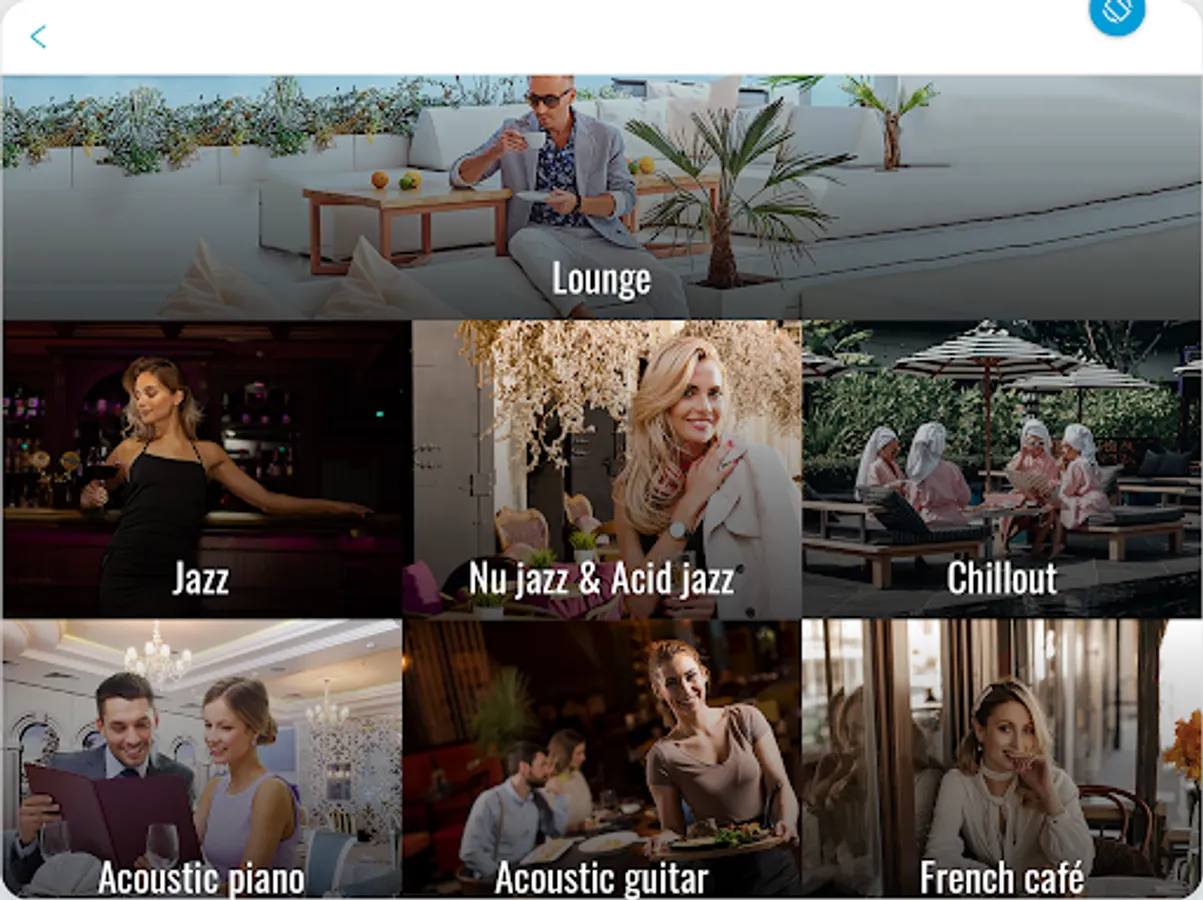Click the chandelier in Acoustic piano tile
The height and width of the screenshot is (900, 1203).
click(x=157, y=656)
